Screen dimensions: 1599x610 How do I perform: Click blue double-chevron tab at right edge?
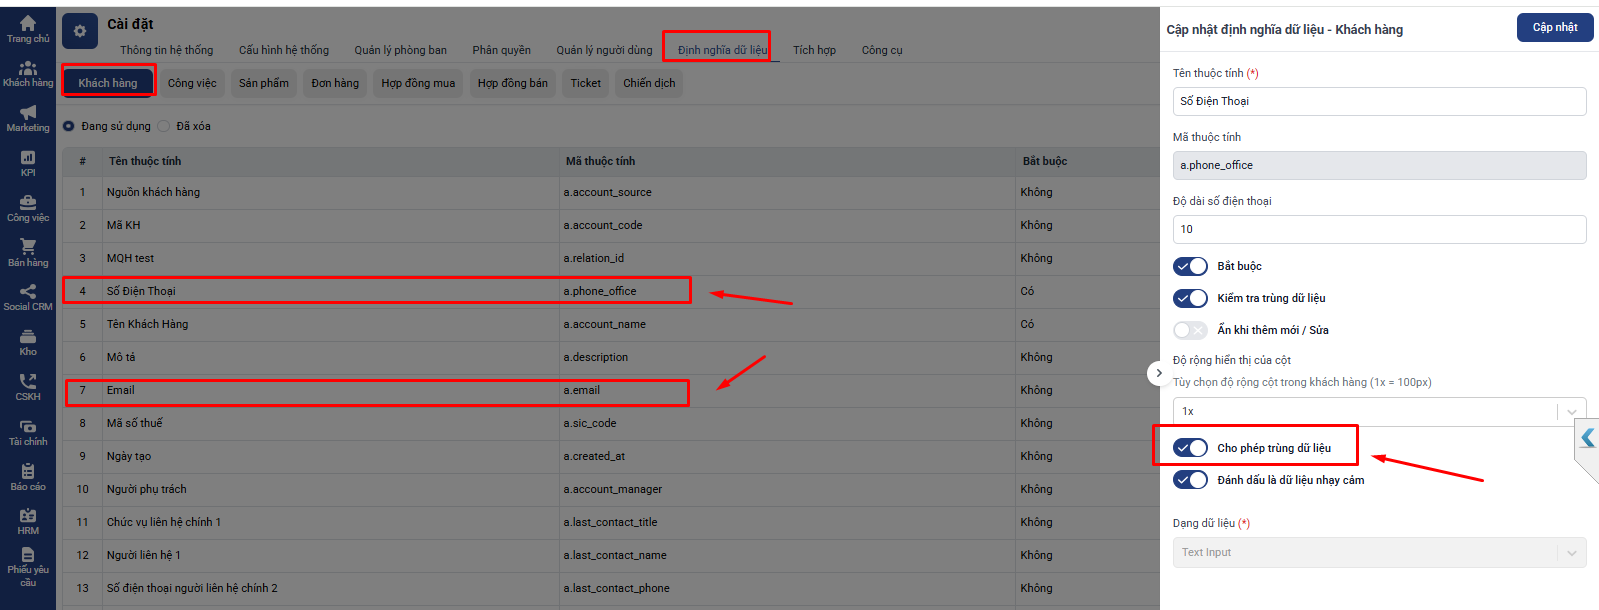click(x=1588, y=438)
